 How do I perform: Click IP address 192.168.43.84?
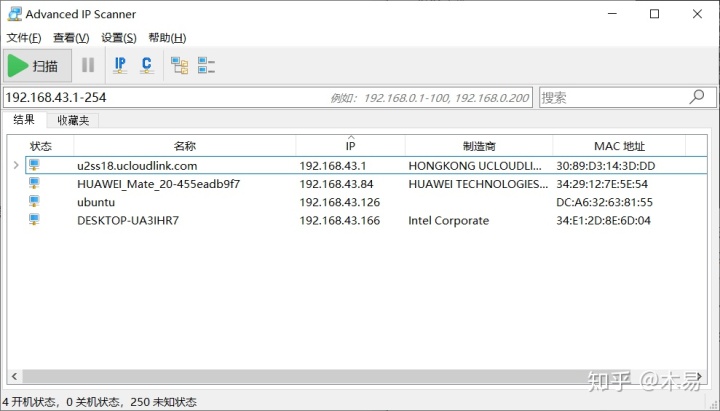tap(336, 184)
